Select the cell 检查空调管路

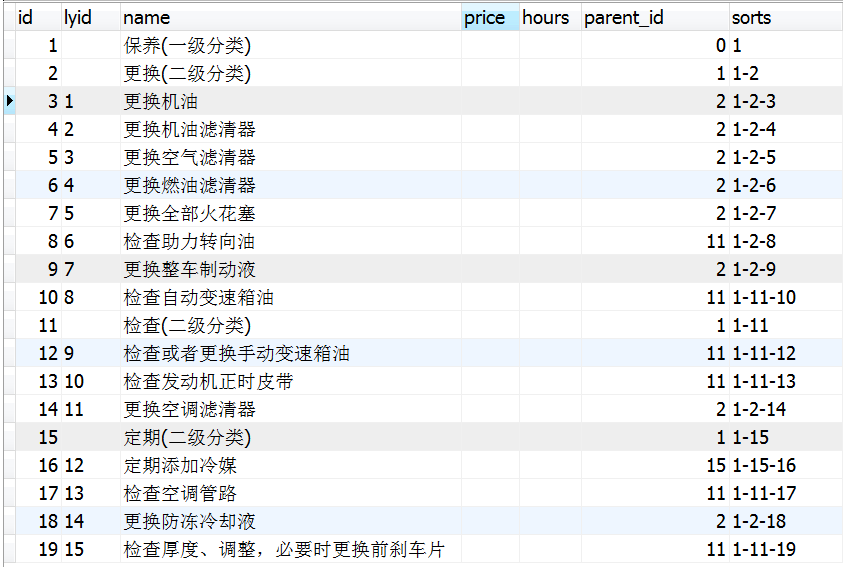point(290,493)
